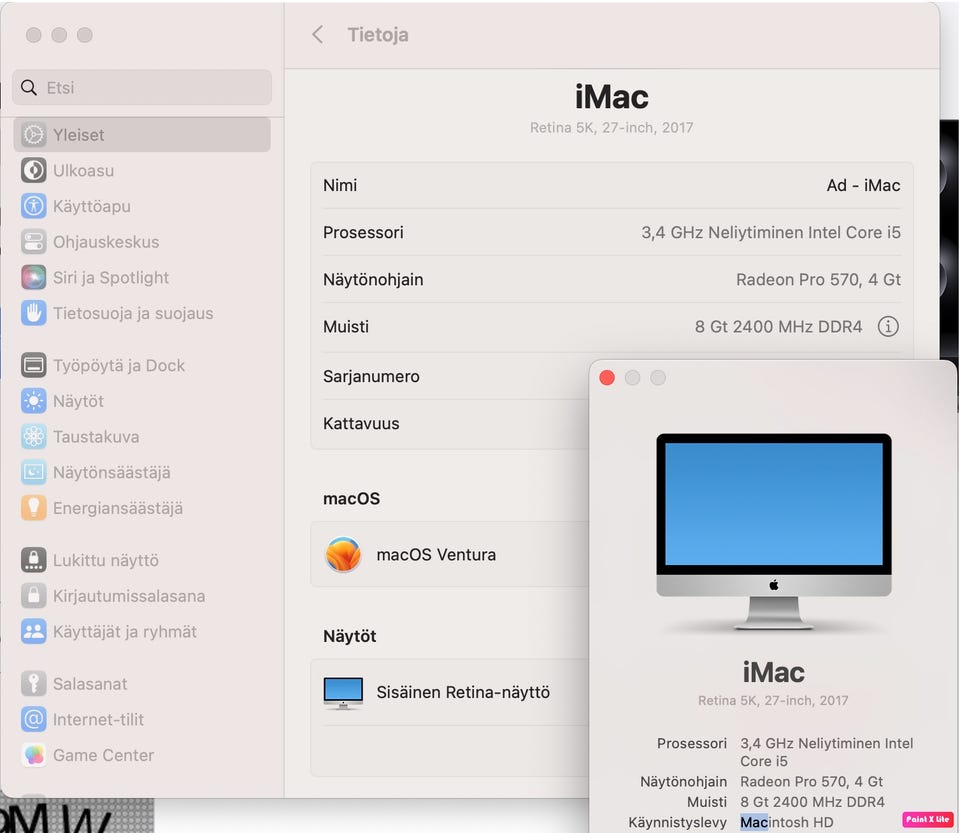Click 8 Gt 2400 MHz DDR4 in Tietoja pane
960x833 pixels.
pyautogui.click(x=778, y=327)
